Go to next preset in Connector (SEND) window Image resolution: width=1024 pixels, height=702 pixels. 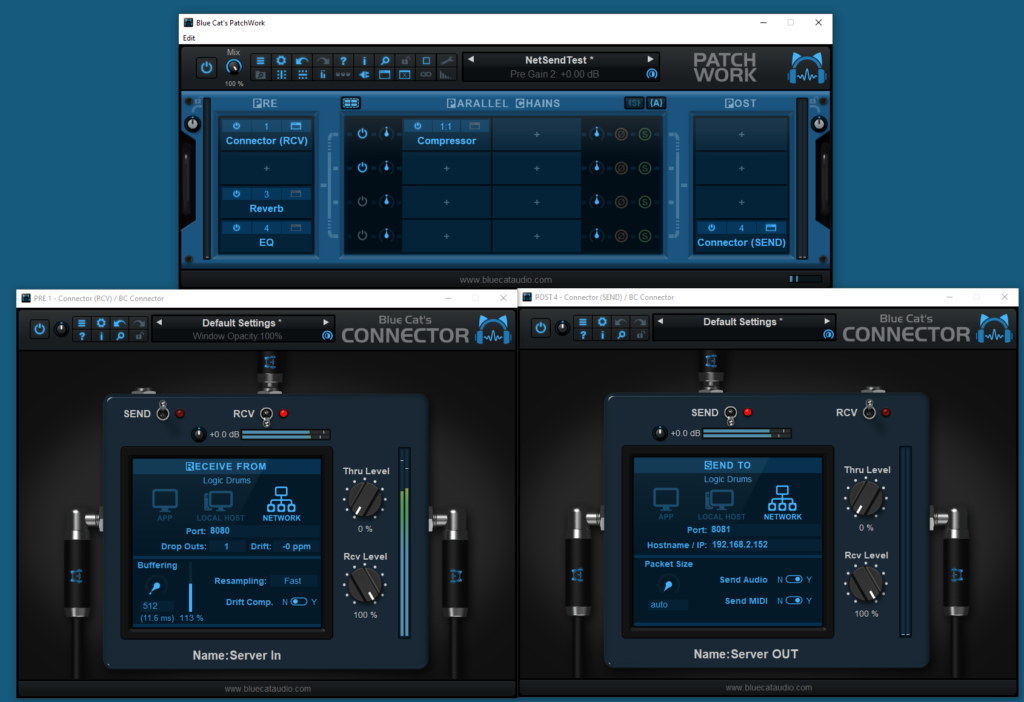[x=827, y=321]
